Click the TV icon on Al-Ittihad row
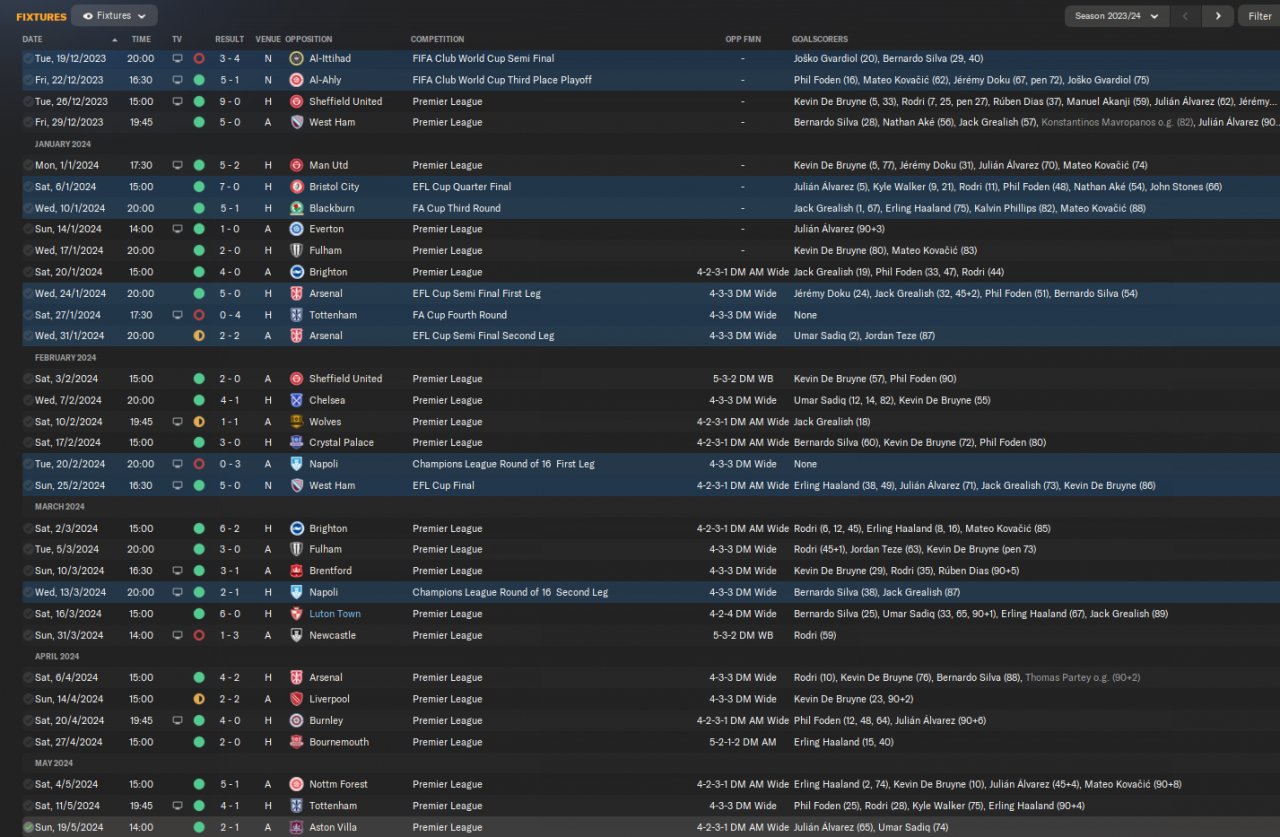This screenshot has height=837, width=1280. point(177,59)
